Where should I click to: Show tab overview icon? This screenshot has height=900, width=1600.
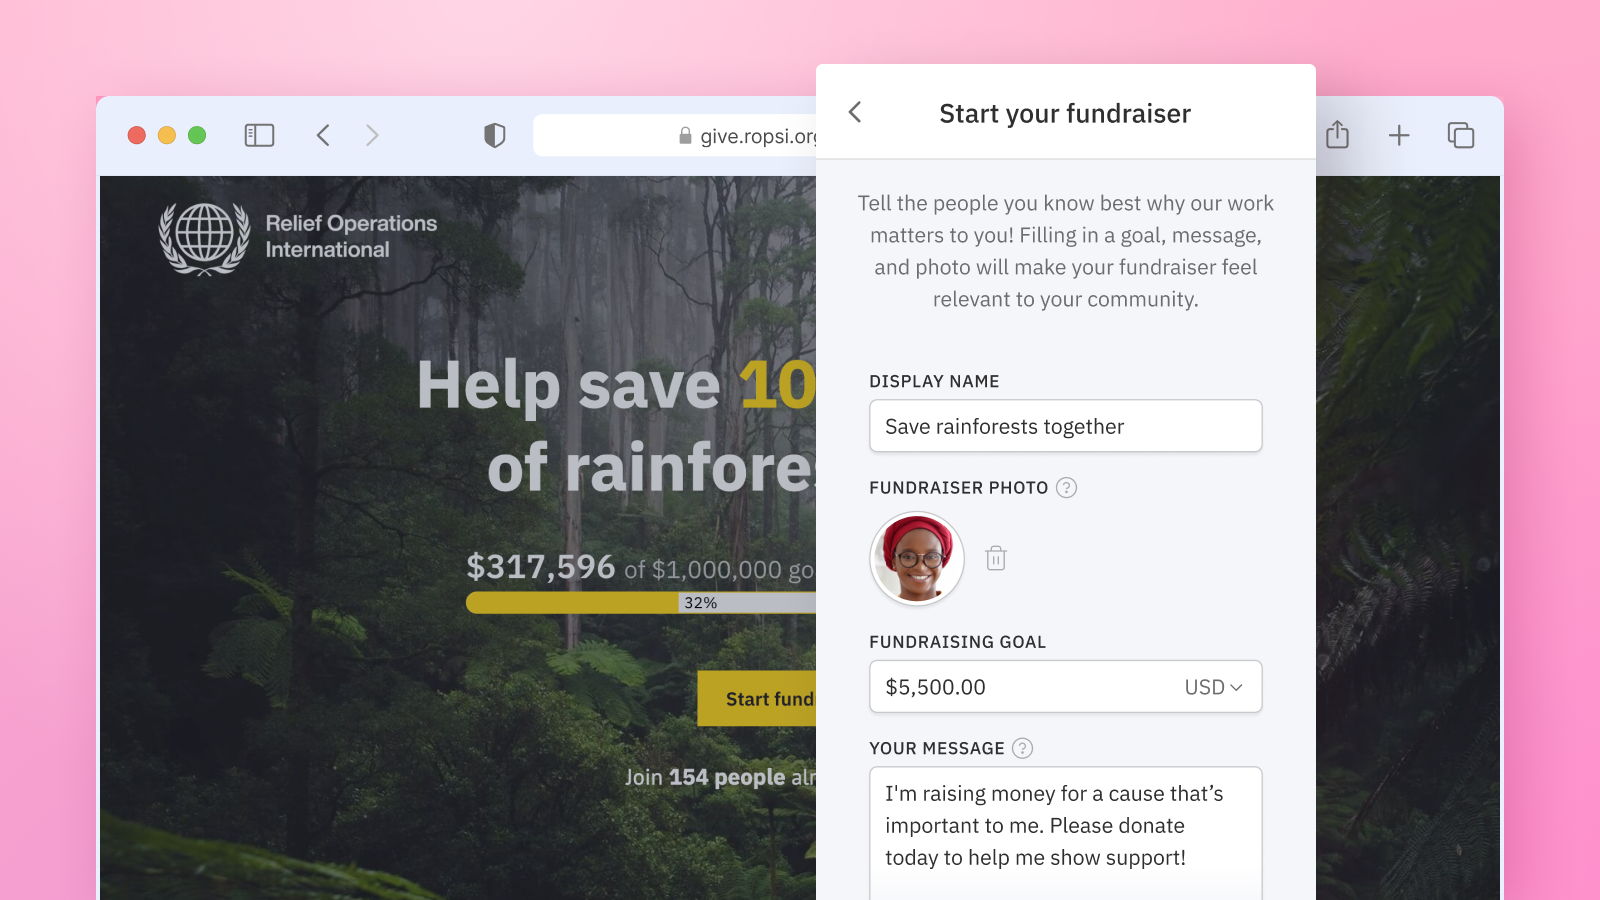[x=1460, y=135]
